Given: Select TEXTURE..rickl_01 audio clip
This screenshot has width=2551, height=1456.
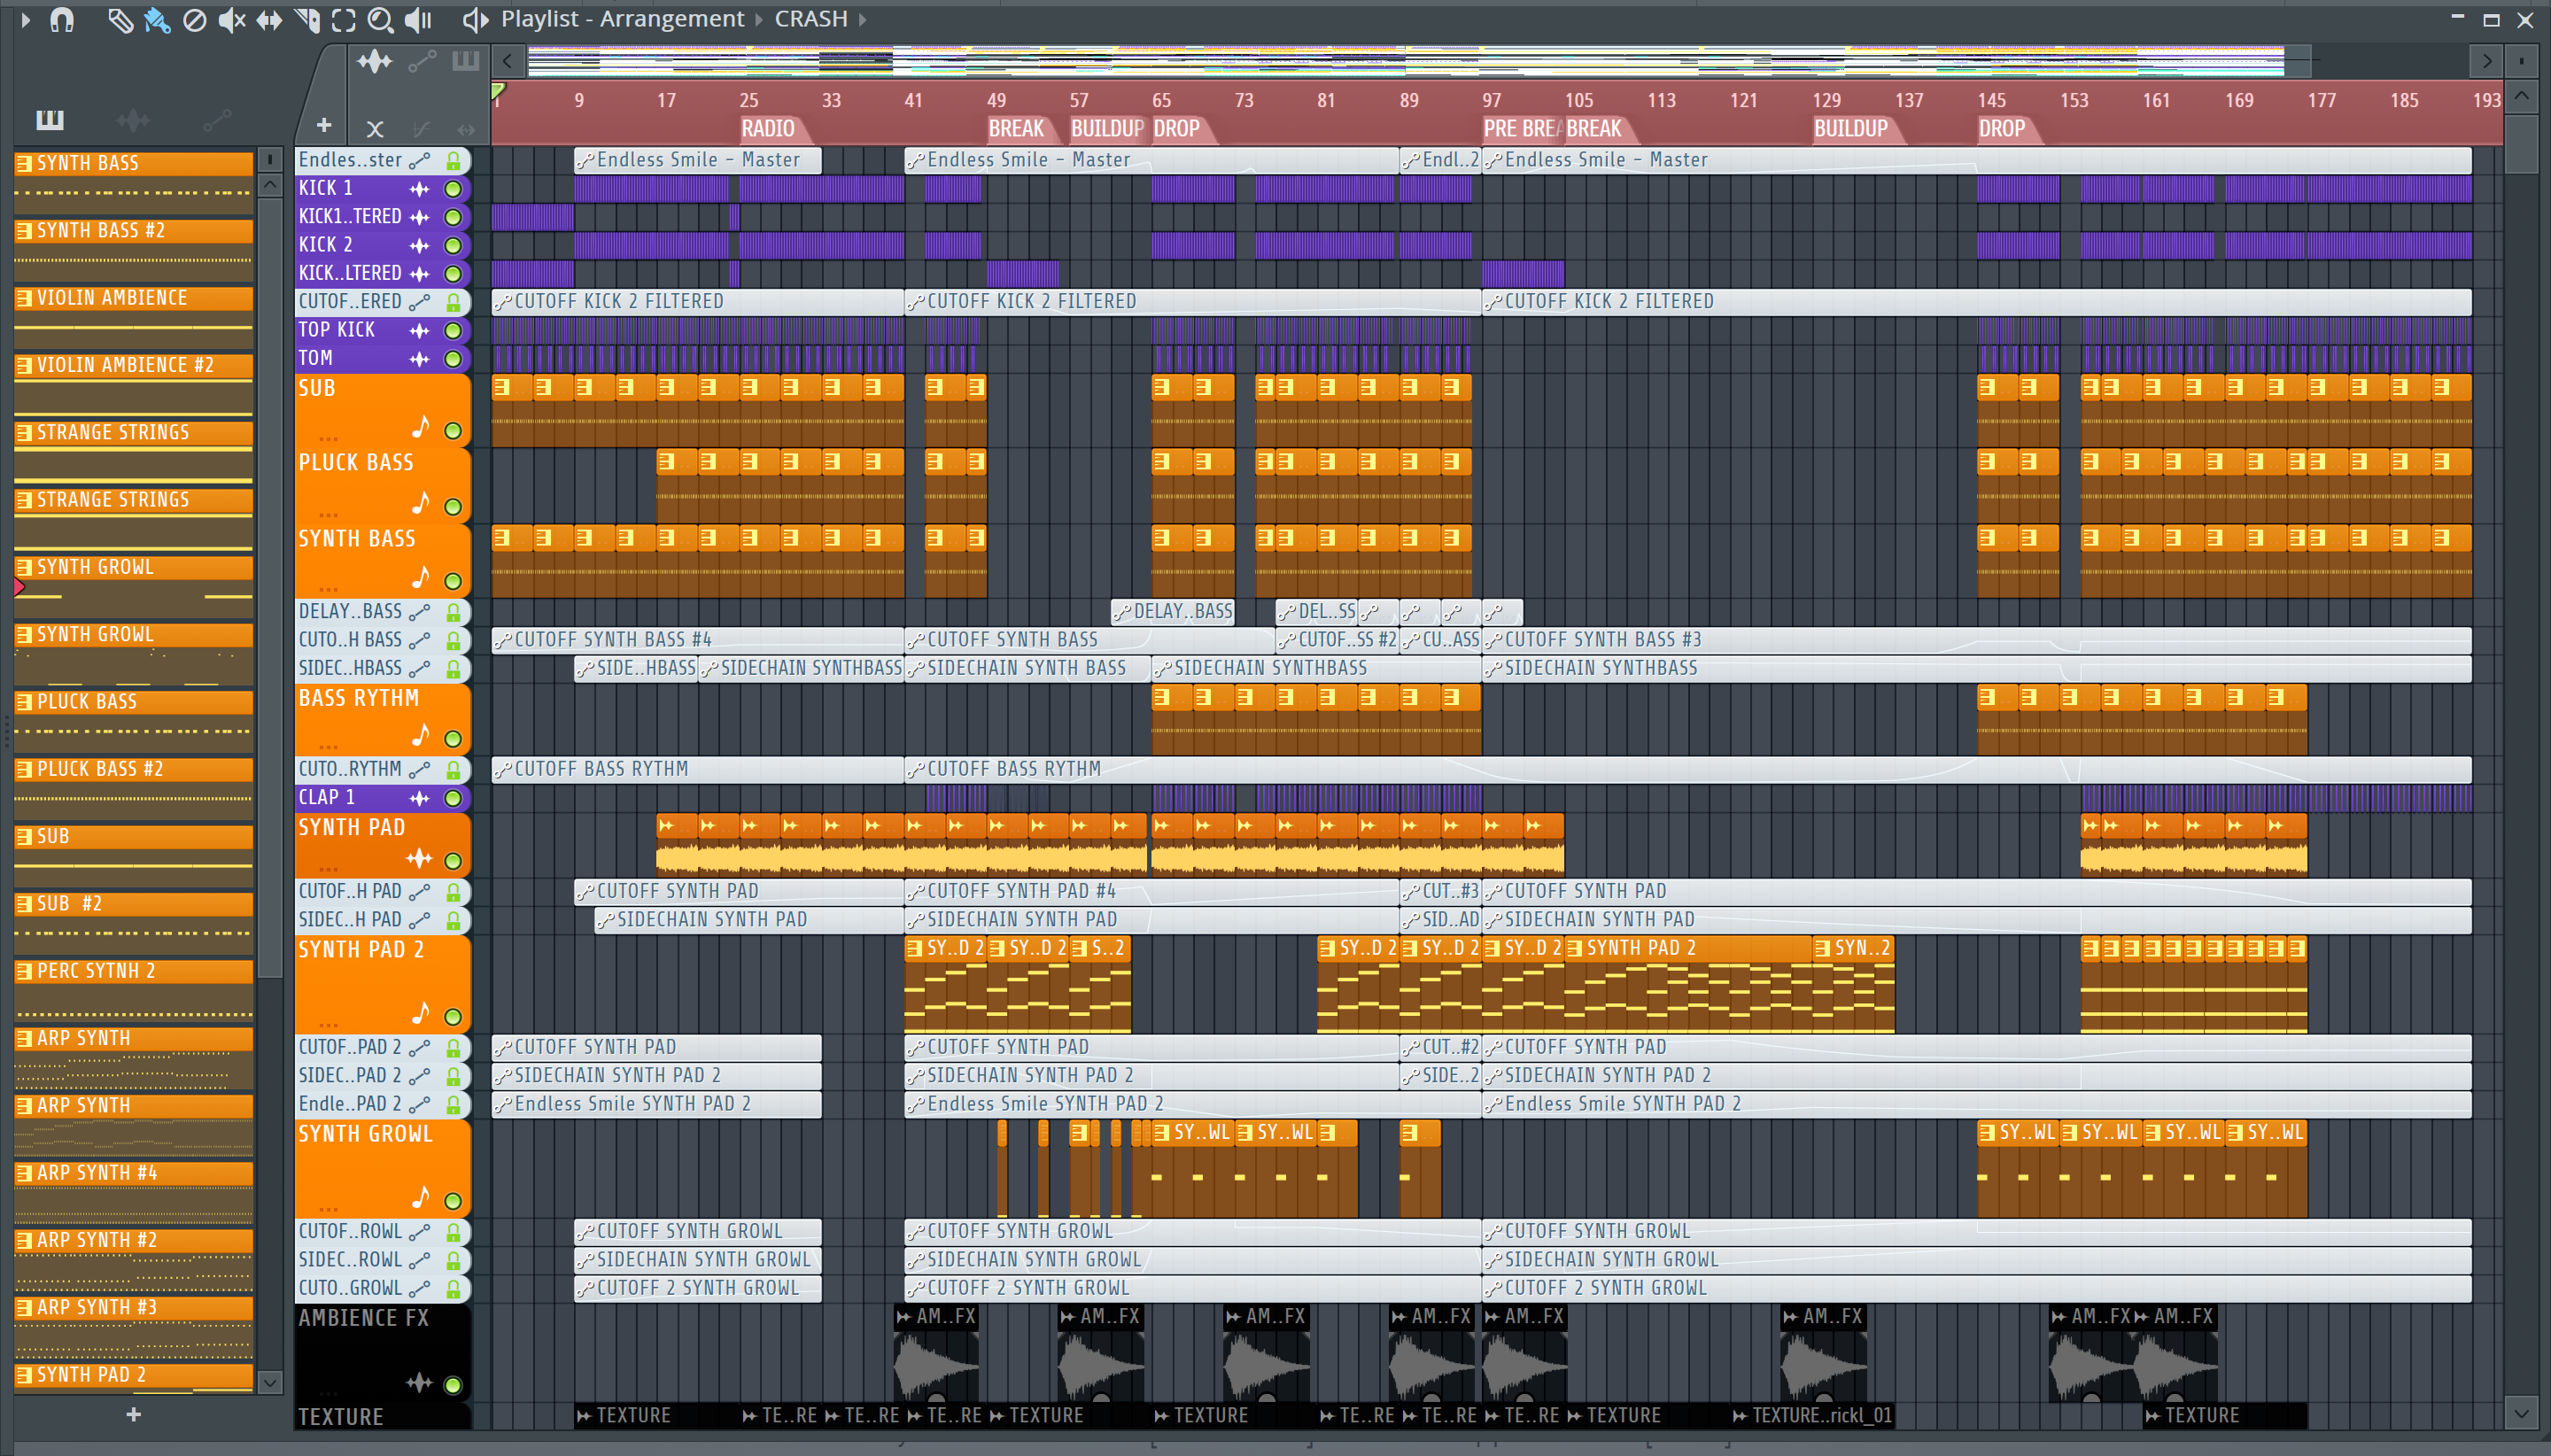Looking at the screenshot, I should pos(1812,1416).
